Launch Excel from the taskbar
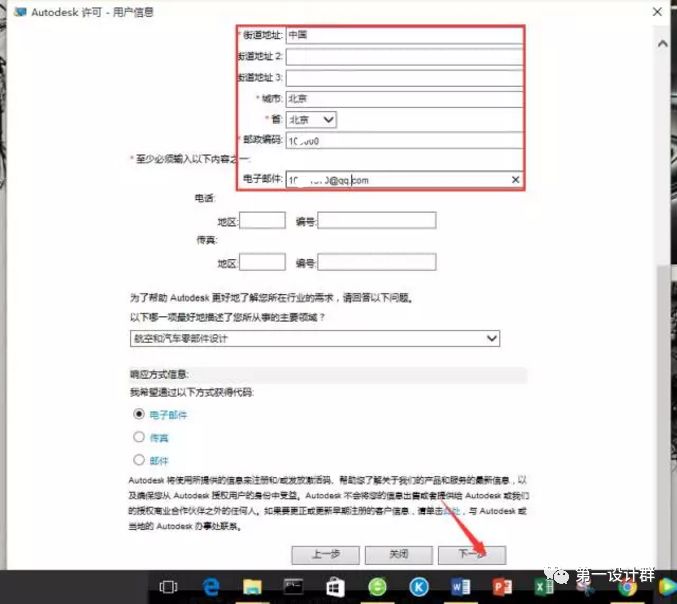The image size is (677, 604). coord(544,587)
